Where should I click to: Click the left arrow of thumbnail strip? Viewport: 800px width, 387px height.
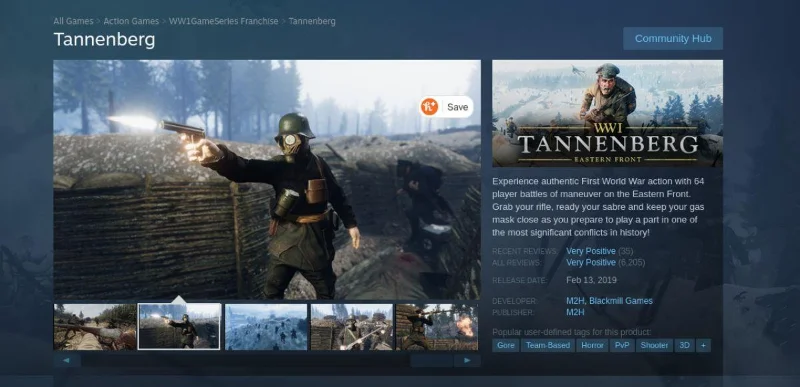[67, 360]
